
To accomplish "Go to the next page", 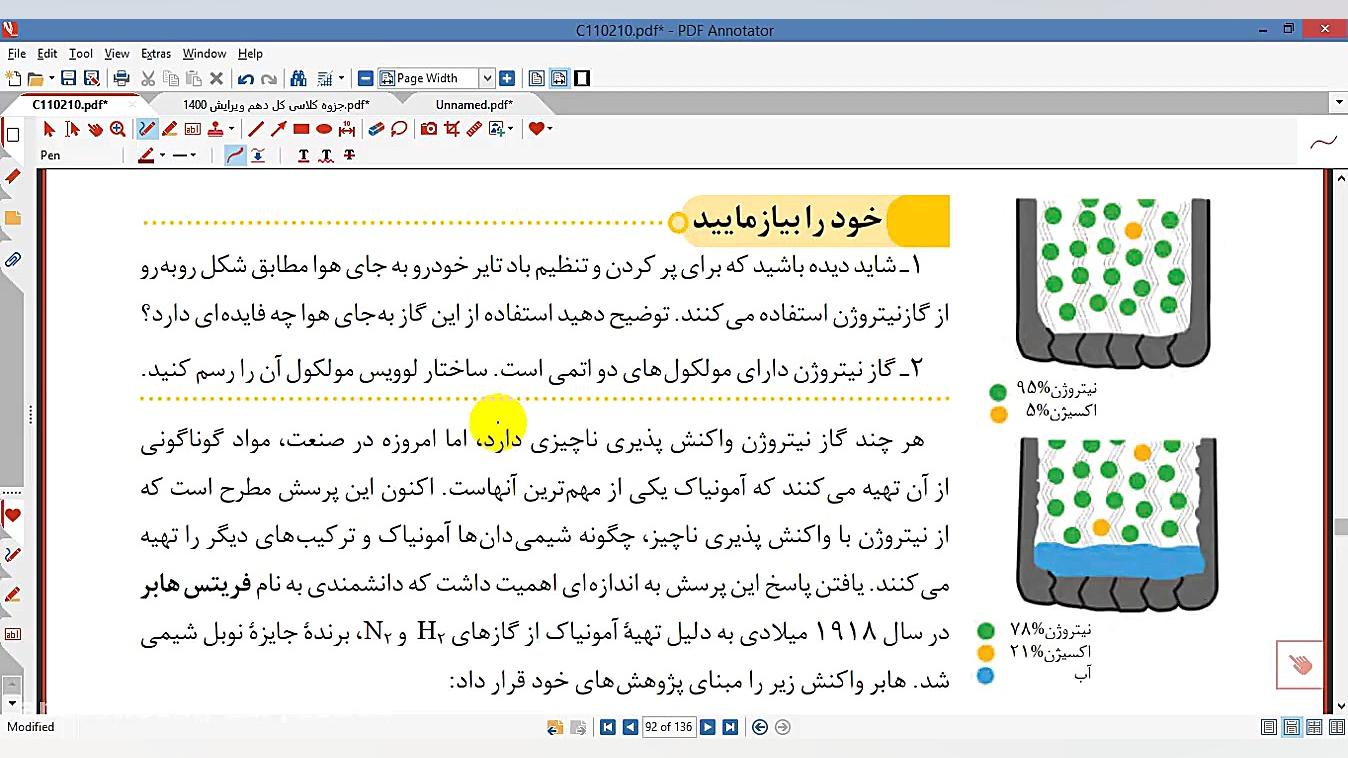I will pos(707,728).
